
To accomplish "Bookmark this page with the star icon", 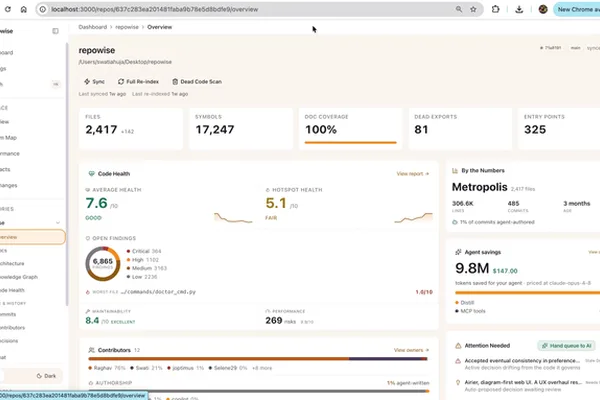I will click(473, 9).
